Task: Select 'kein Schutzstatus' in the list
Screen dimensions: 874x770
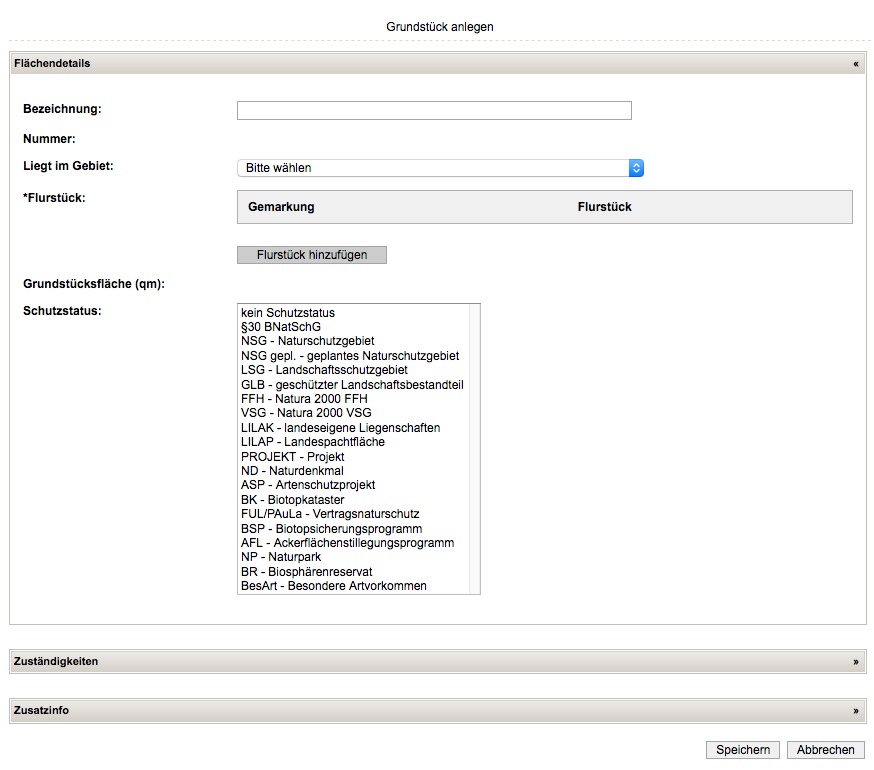Action: tap(288, 313)
